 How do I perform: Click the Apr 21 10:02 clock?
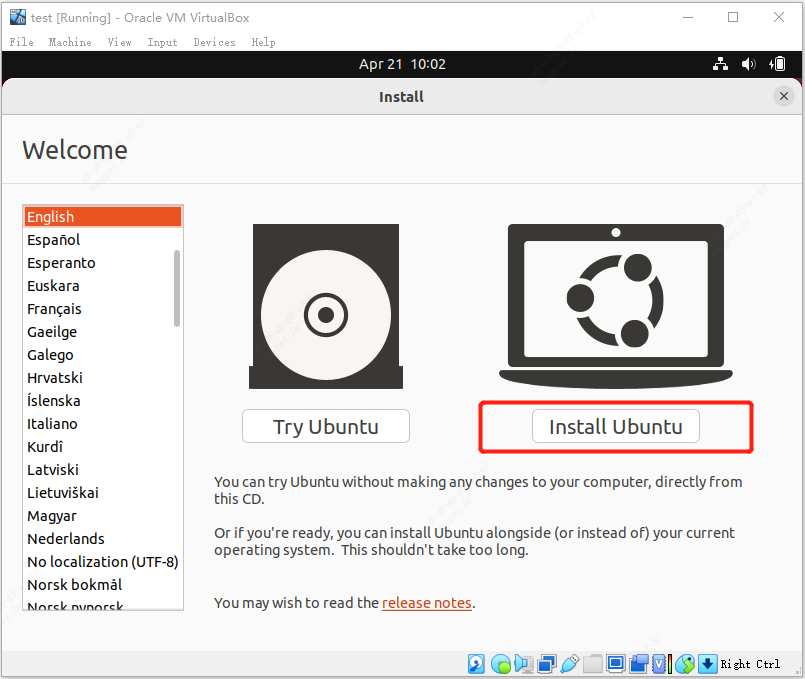pos(402,64)
